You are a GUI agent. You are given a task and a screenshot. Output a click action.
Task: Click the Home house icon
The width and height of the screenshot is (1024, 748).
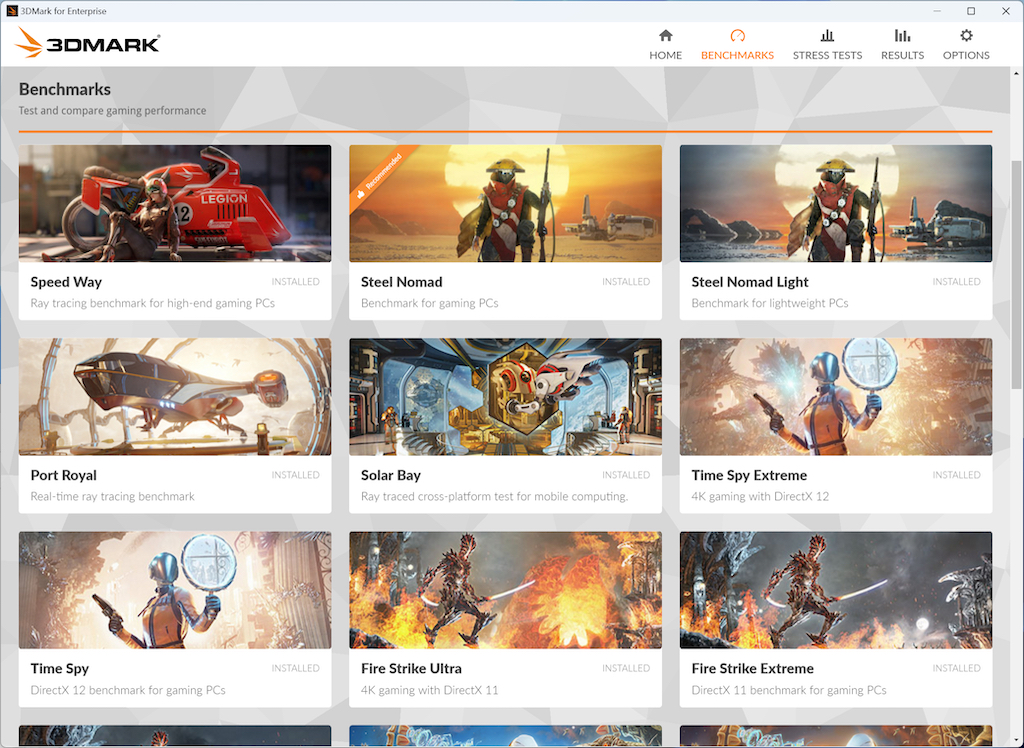point(665,35)
